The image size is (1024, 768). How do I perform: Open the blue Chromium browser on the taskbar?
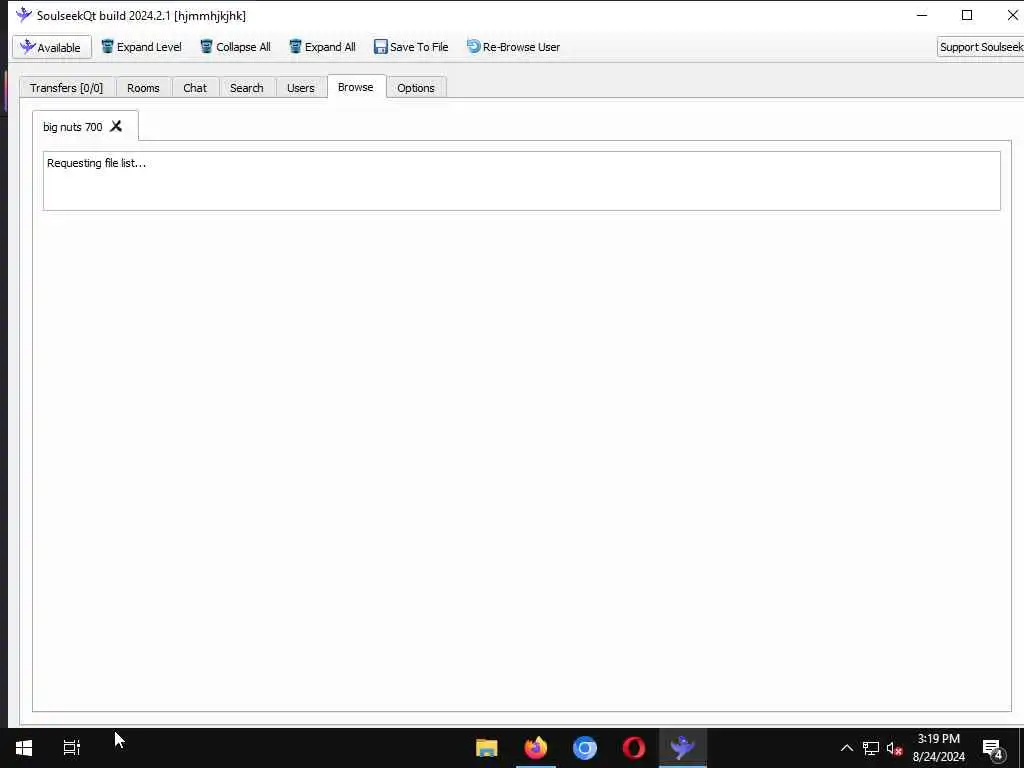click(x=585, y=748)
